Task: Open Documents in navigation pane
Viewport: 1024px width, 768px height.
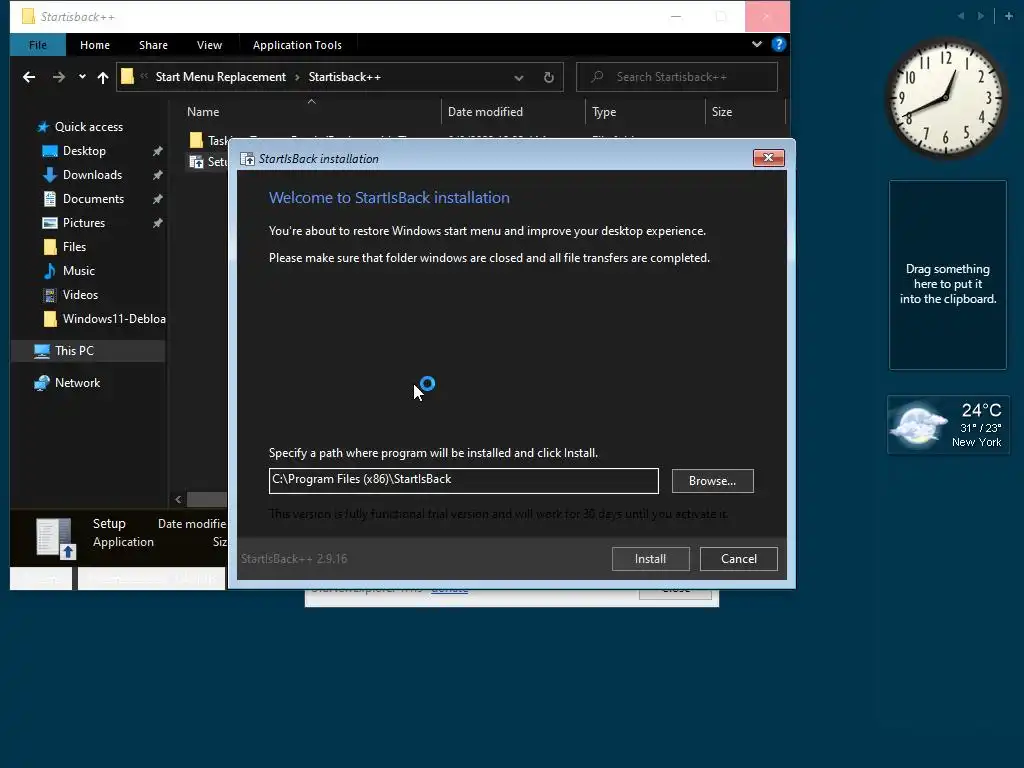Action: 93,199
